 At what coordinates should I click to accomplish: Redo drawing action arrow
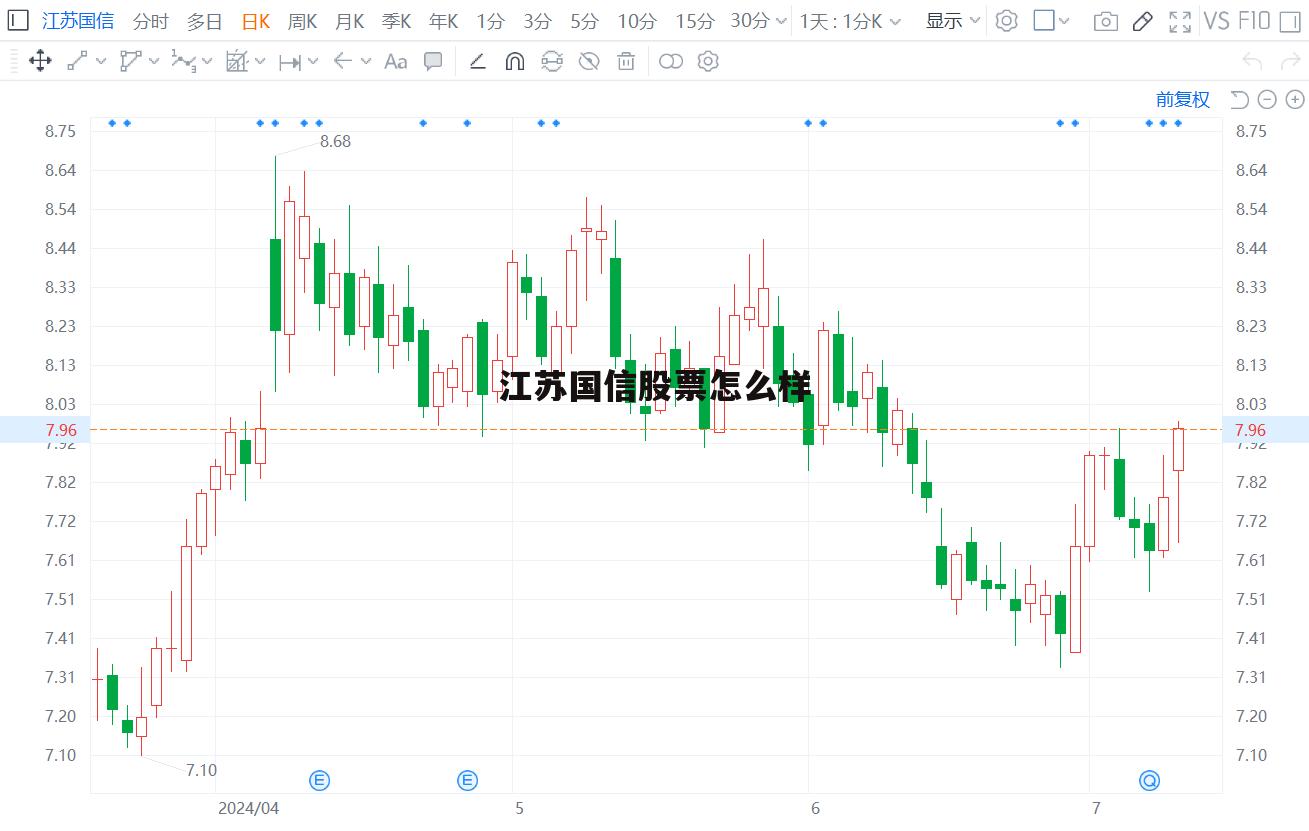(1289, 61)
